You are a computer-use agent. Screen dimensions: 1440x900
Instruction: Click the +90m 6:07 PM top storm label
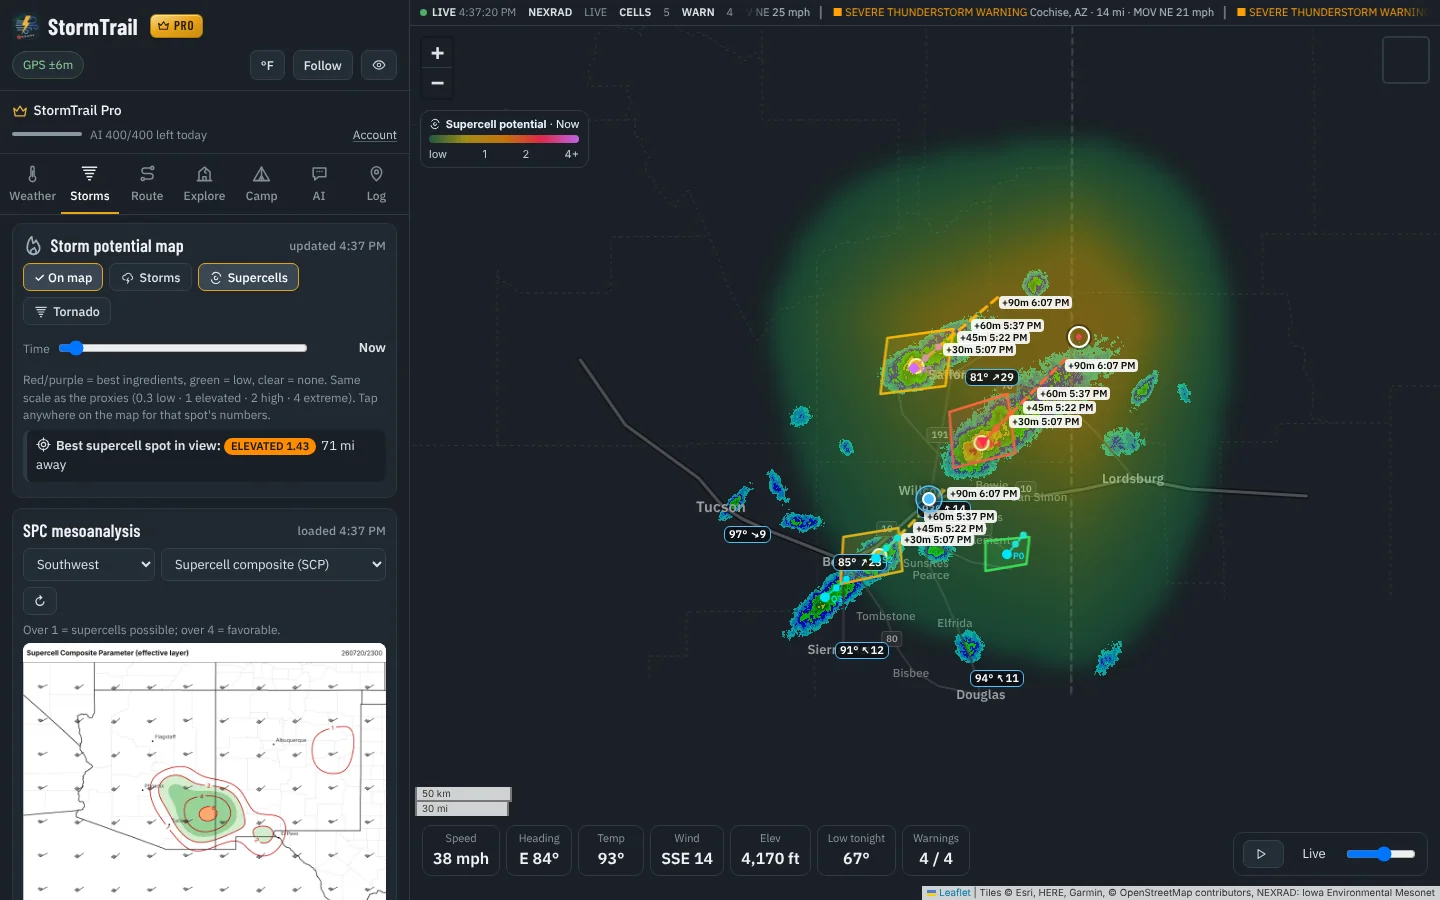coord(1036,303)
